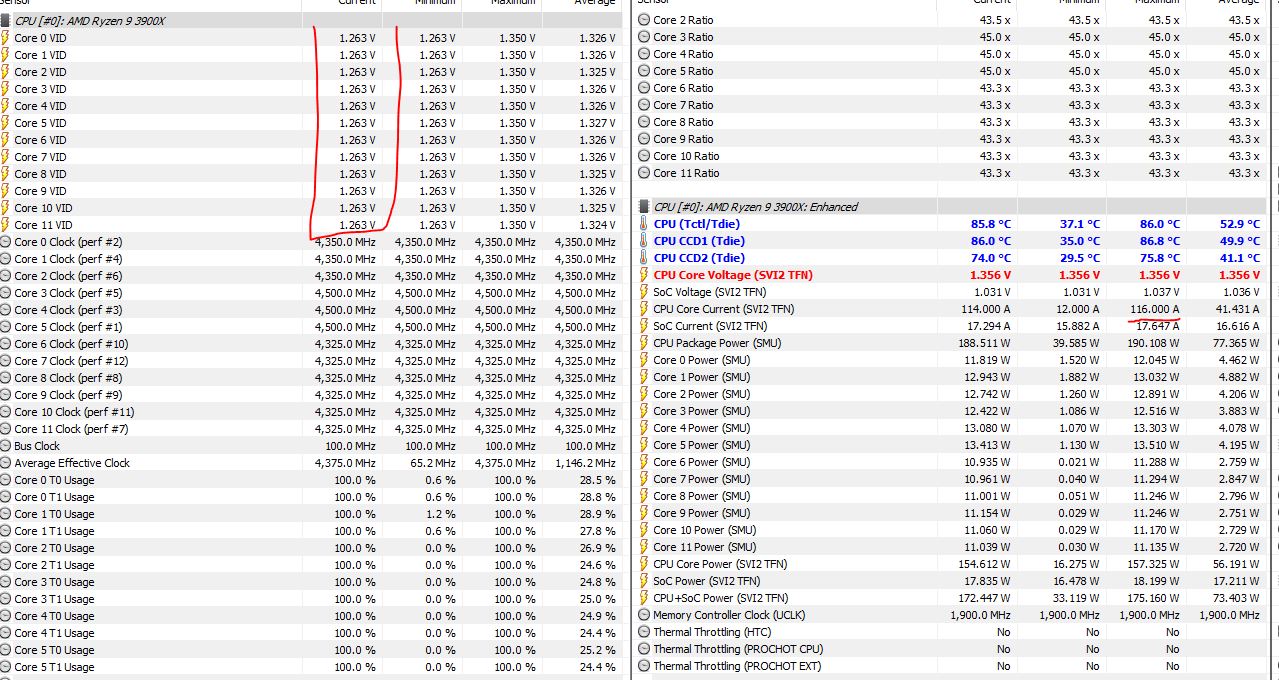Screen dimensions: 1279x680
Task: Select the CPU [#0]: AMD Ryzen 9 3900X: Enhanced group header
Action: tap(756, 207)
